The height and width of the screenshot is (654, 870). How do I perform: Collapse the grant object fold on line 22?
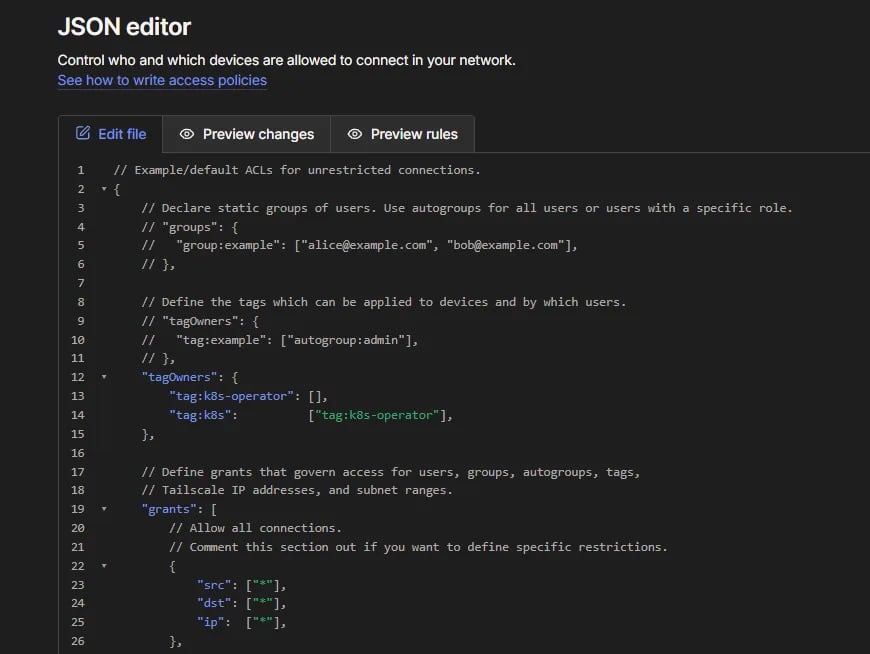(x=104, y=566)
